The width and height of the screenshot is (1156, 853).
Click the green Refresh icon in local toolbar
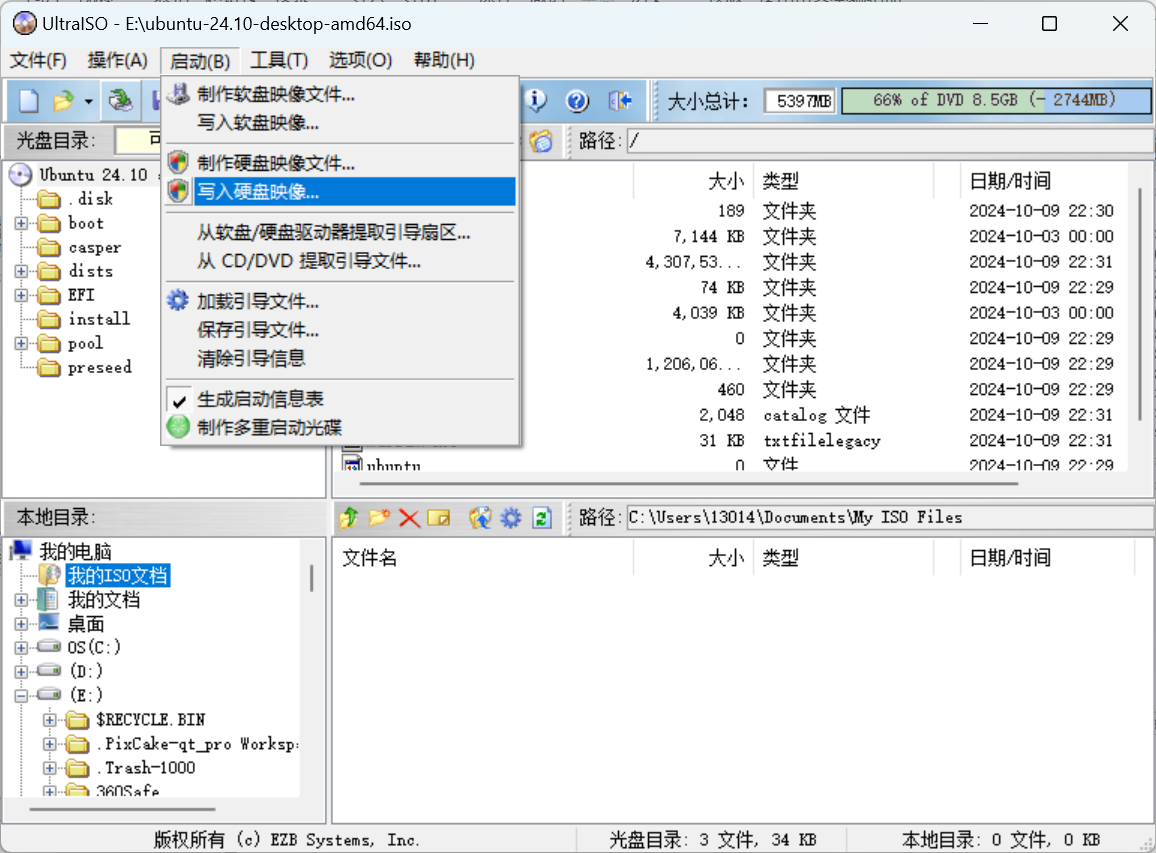pos(542,518)
